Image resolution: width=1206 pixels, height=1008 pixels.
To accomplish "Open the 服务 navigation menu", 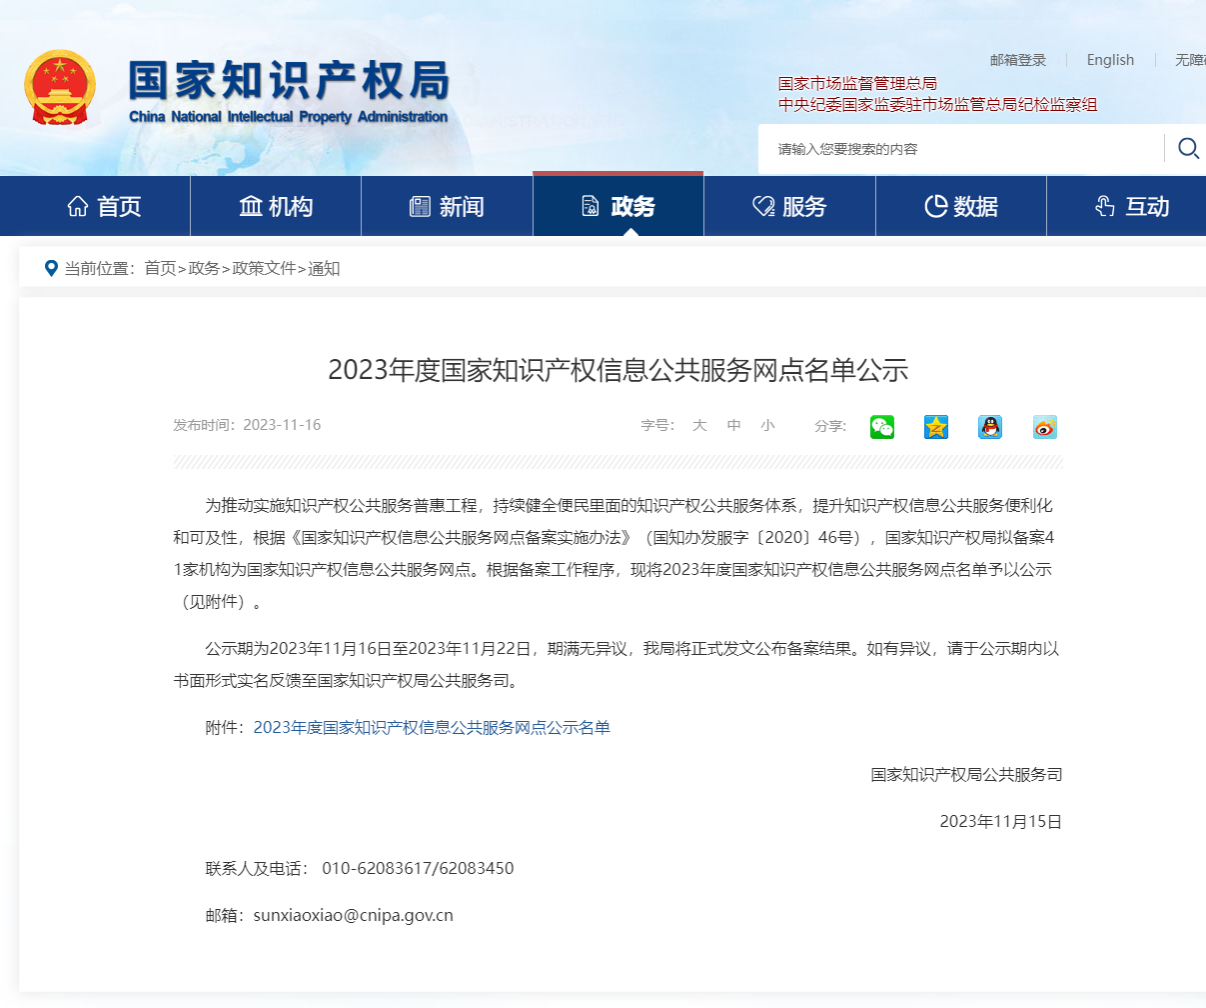I will pyautogui.click(x=790, y=206).
